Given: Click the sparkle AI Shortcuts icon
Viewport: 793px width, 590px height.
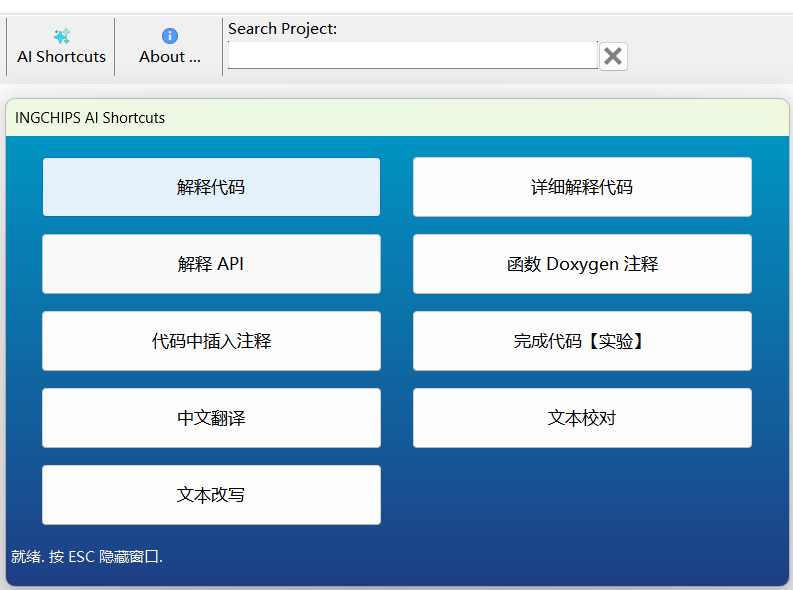Looking at the screenshot, I should click(x=62, y=36).
